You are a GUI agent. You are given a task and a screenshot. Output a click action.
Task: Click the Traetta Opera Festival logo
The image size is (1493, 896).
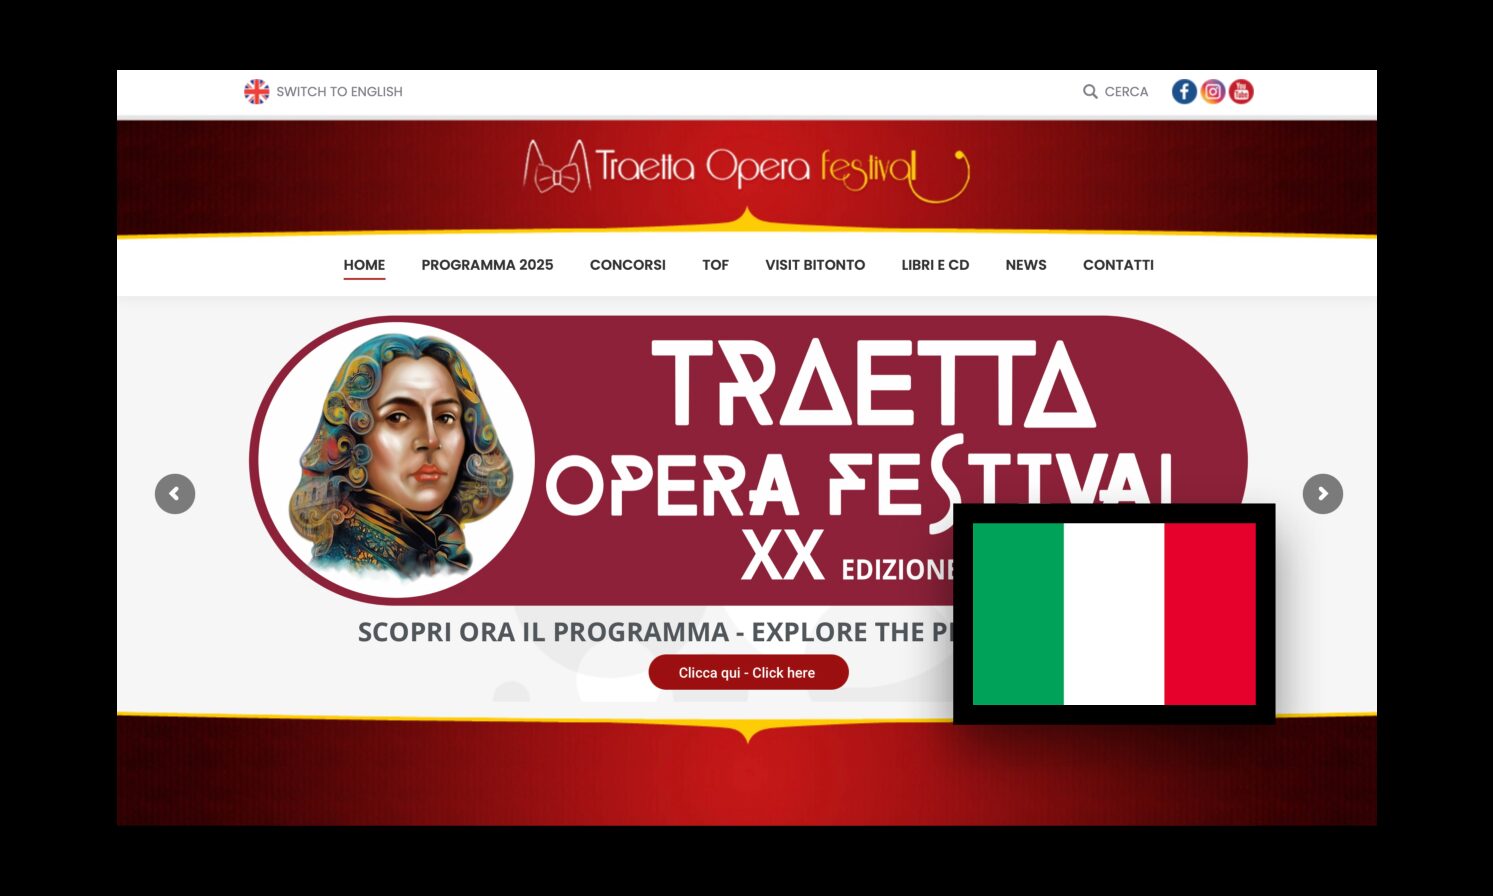pos(746,170)
